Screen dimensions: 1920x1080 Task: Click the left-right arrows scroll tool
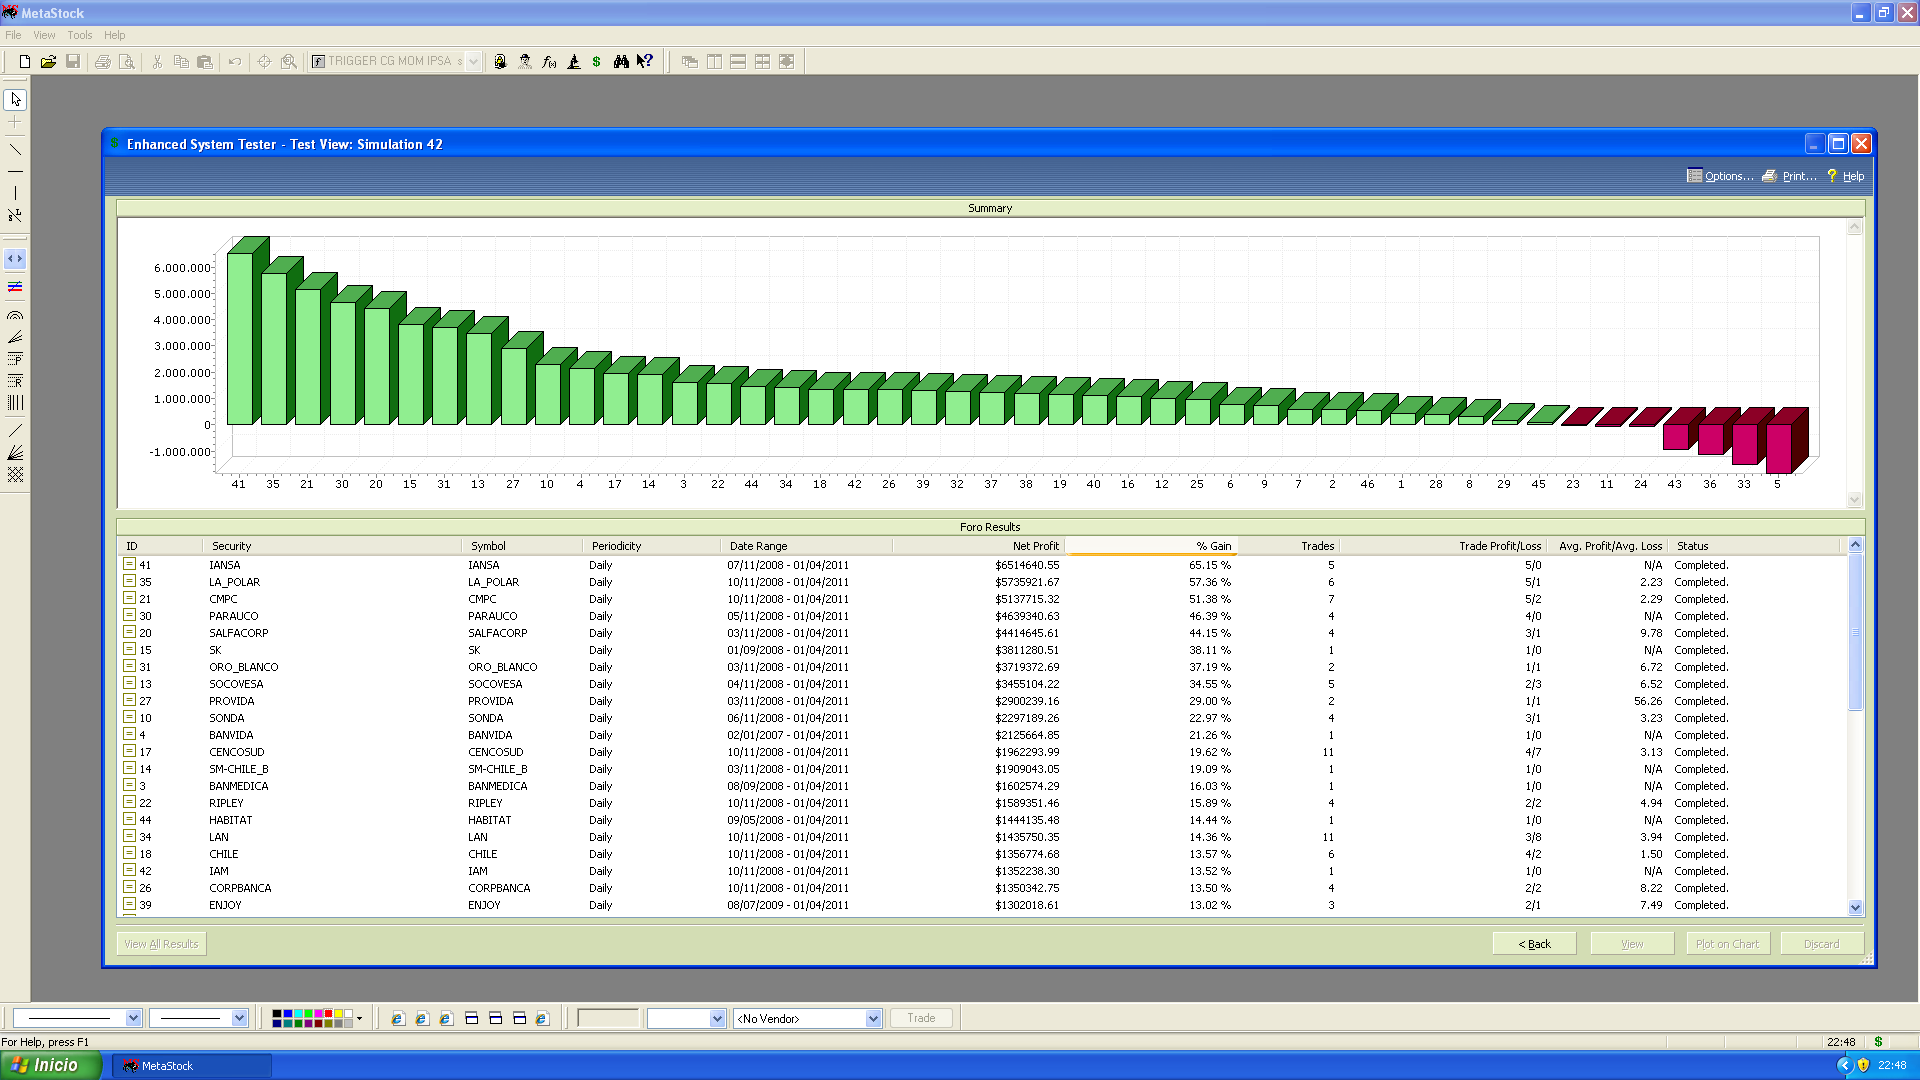[x=15, y=259]
